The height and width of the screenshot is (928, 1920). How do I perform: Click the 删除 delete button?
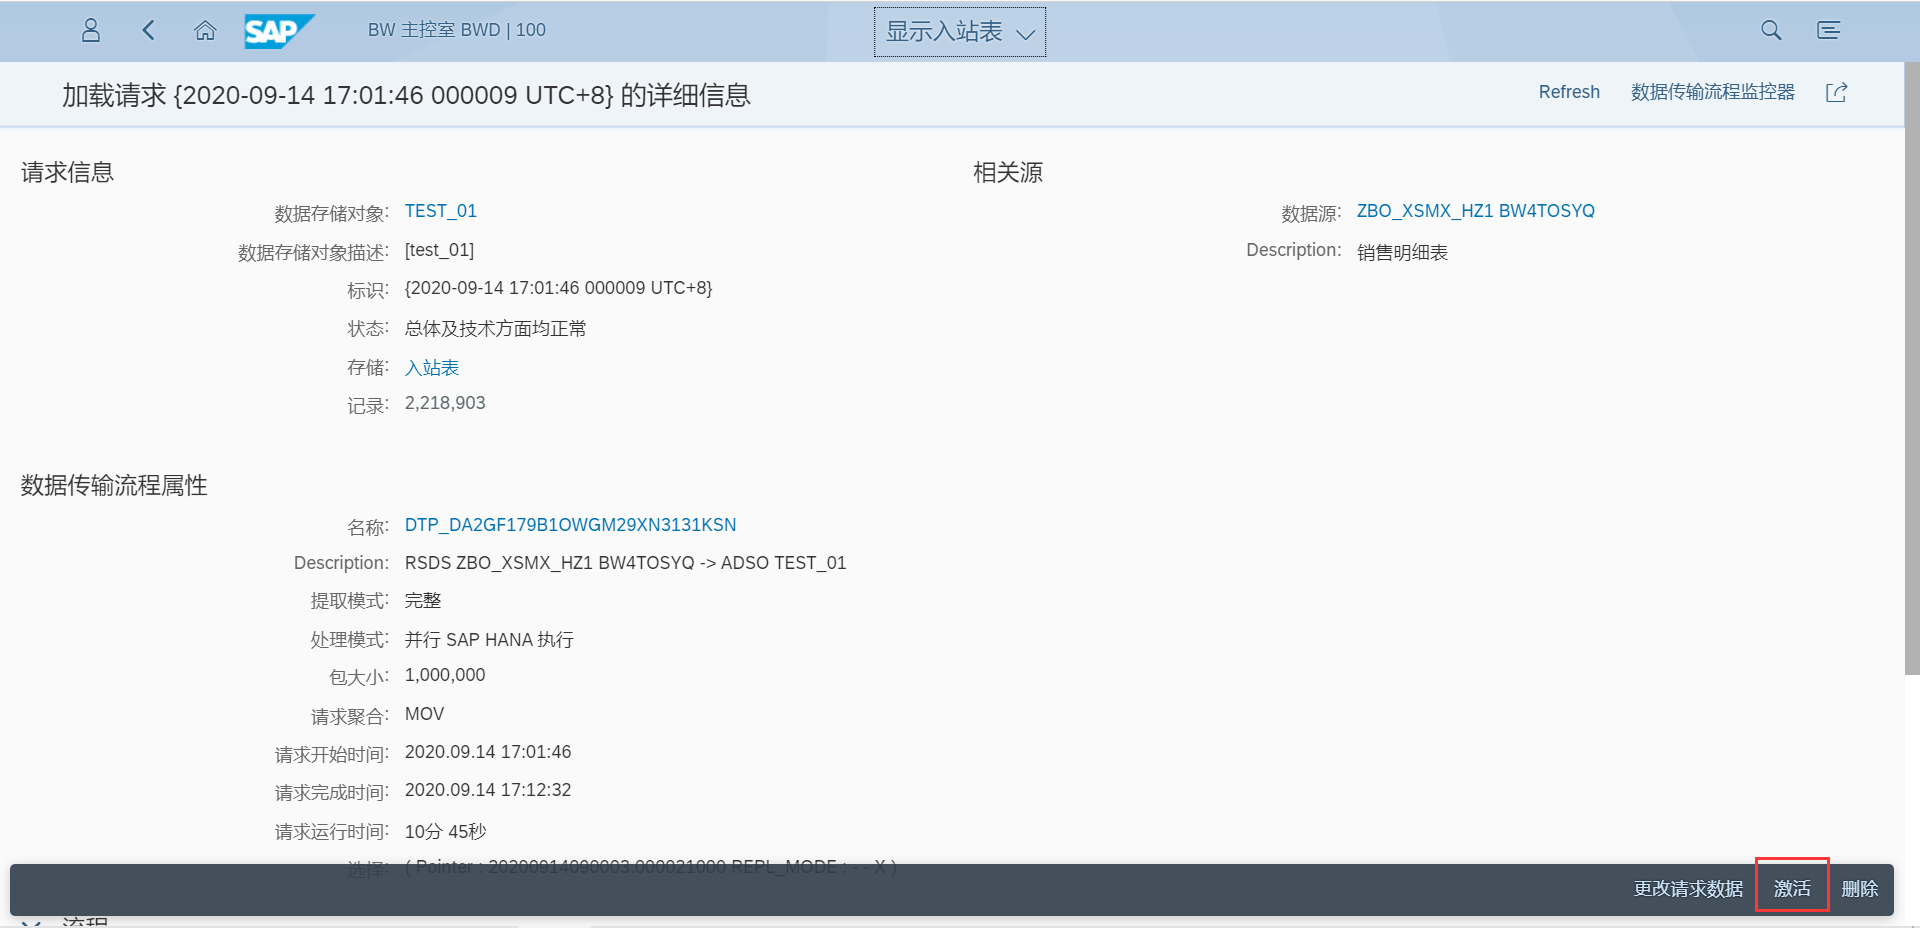tap(1862, 889)
